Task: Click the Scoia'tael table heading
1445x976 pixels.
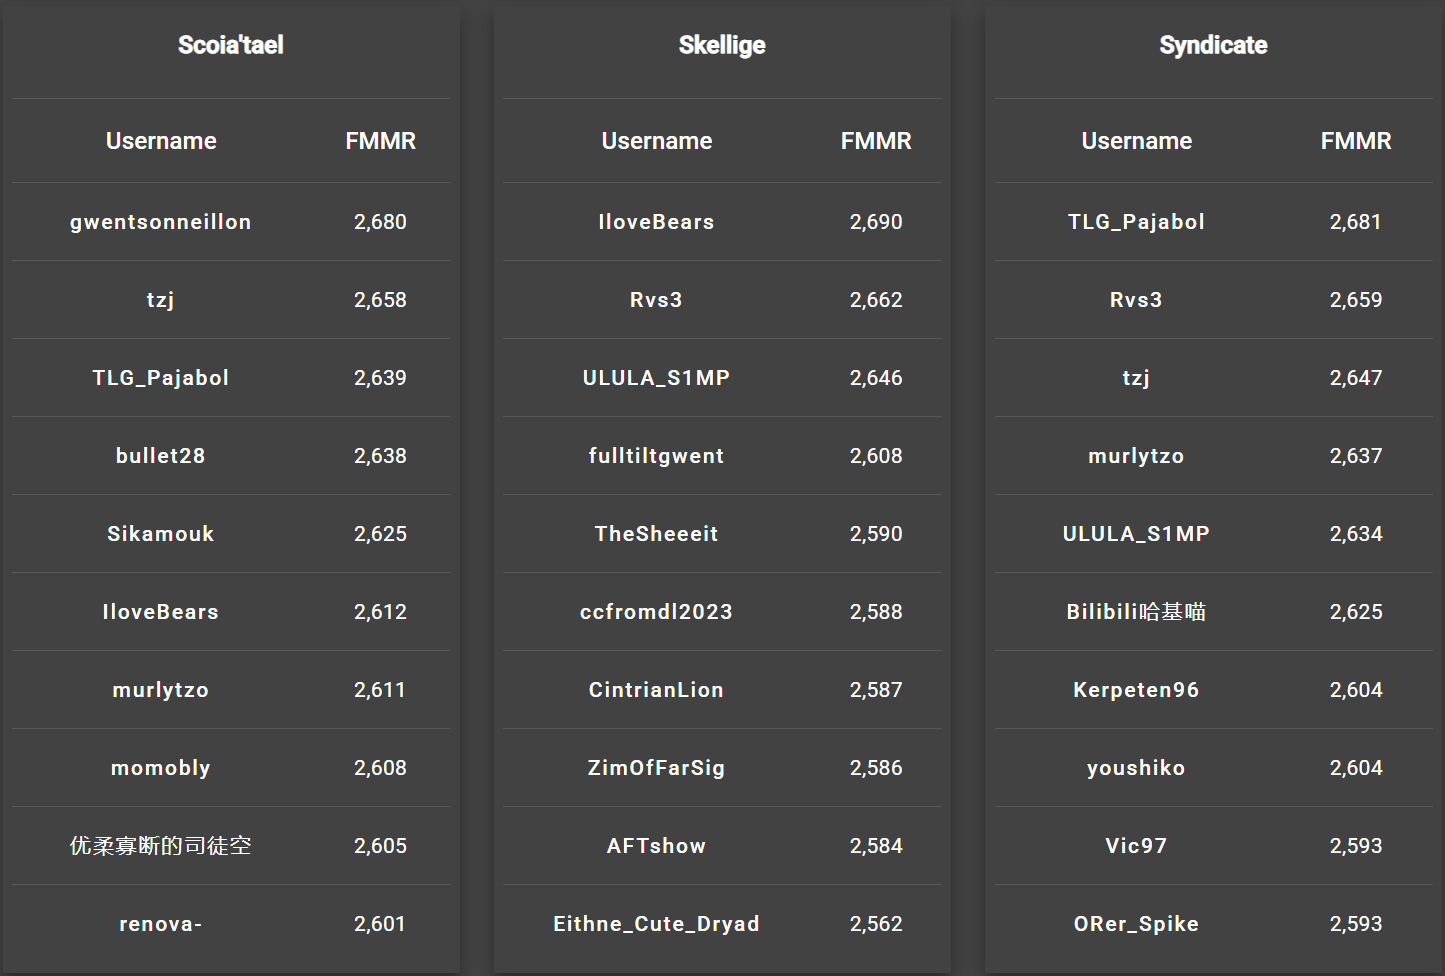Action: click(231, 45)
